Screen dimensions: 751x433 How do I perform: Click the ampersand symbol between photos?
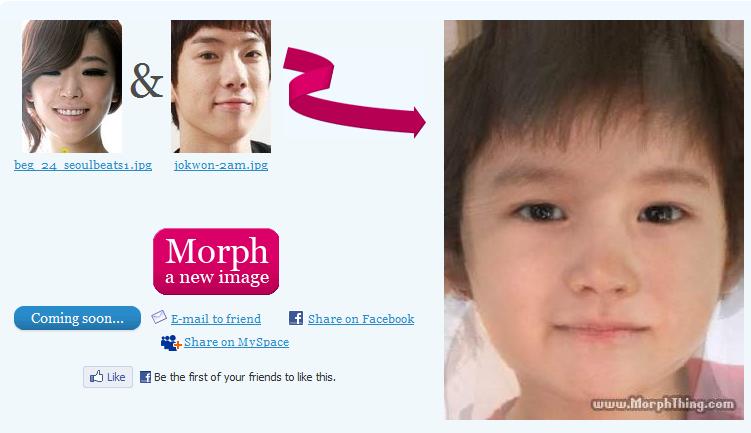147,81
